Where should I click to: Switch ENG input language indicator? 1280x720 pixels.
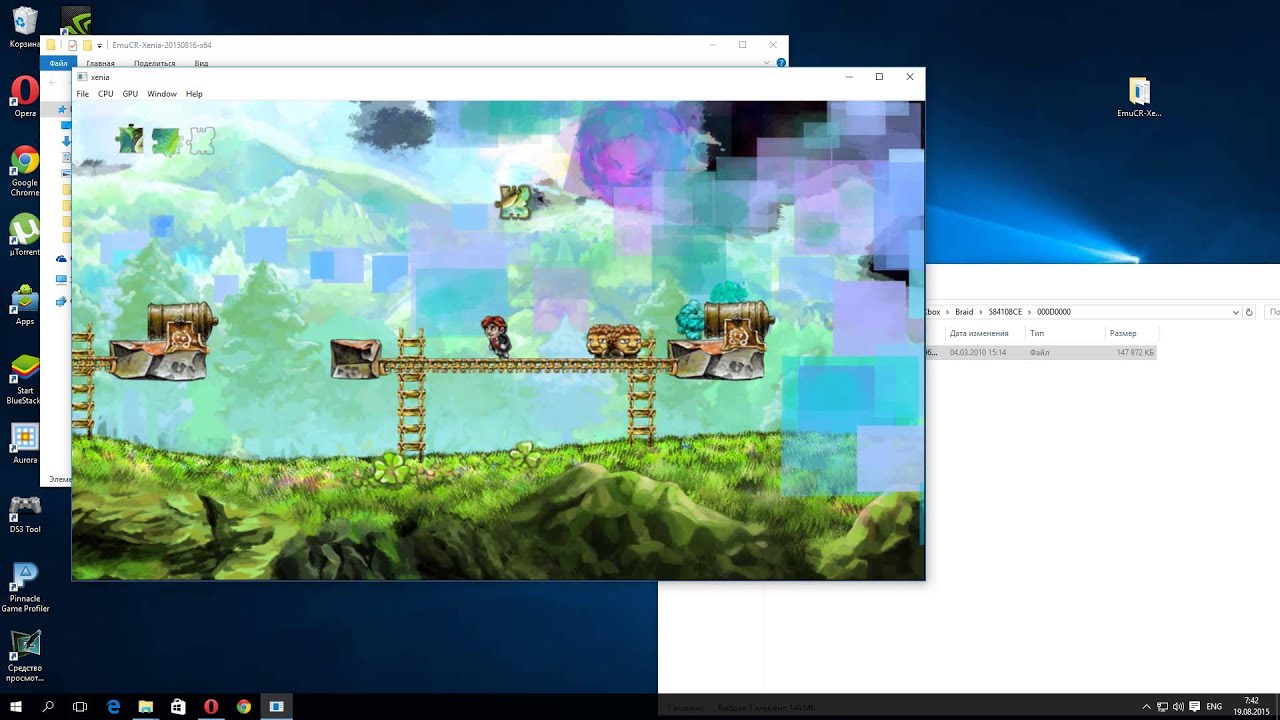pyautogui.click(x=1214, y=706)
